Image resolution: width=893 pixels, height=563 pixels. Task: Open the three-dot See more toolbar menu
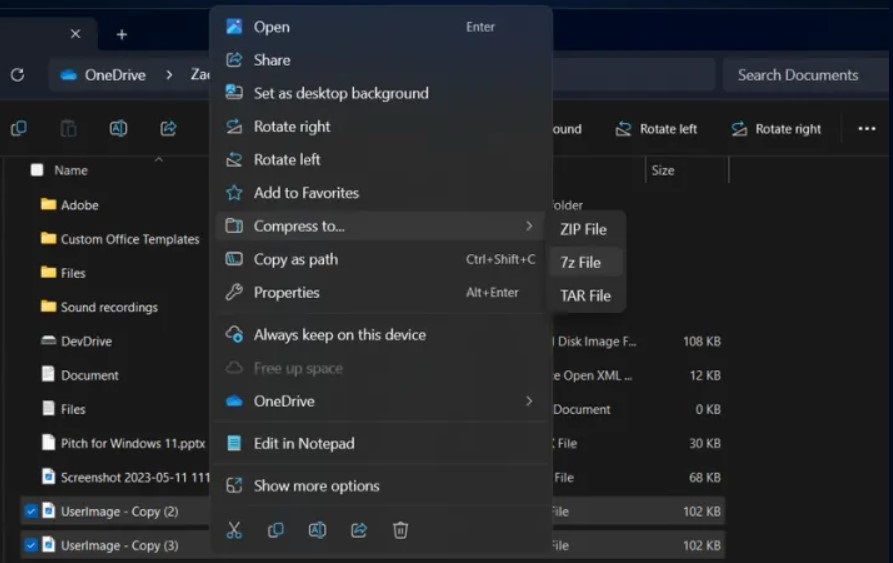pyautogui.click(x=867, y=129)
